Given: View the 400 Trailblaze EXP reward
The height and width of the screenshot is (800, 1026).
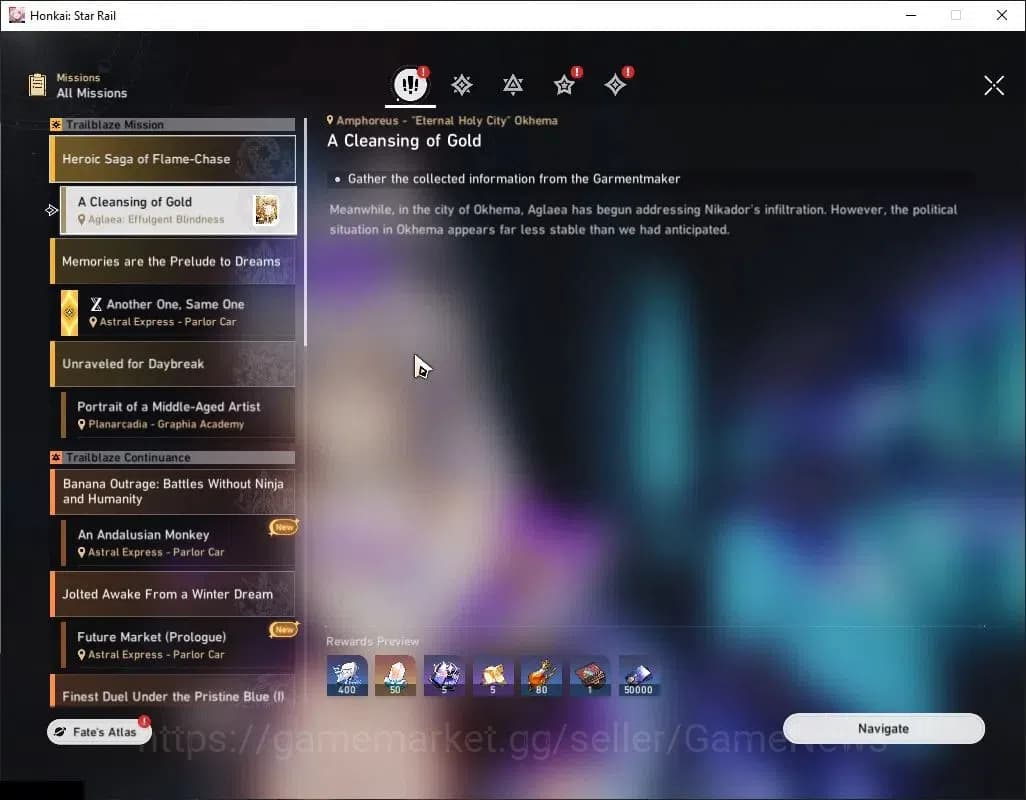Looking at the screenshot, I should click(x=347, y=676).
